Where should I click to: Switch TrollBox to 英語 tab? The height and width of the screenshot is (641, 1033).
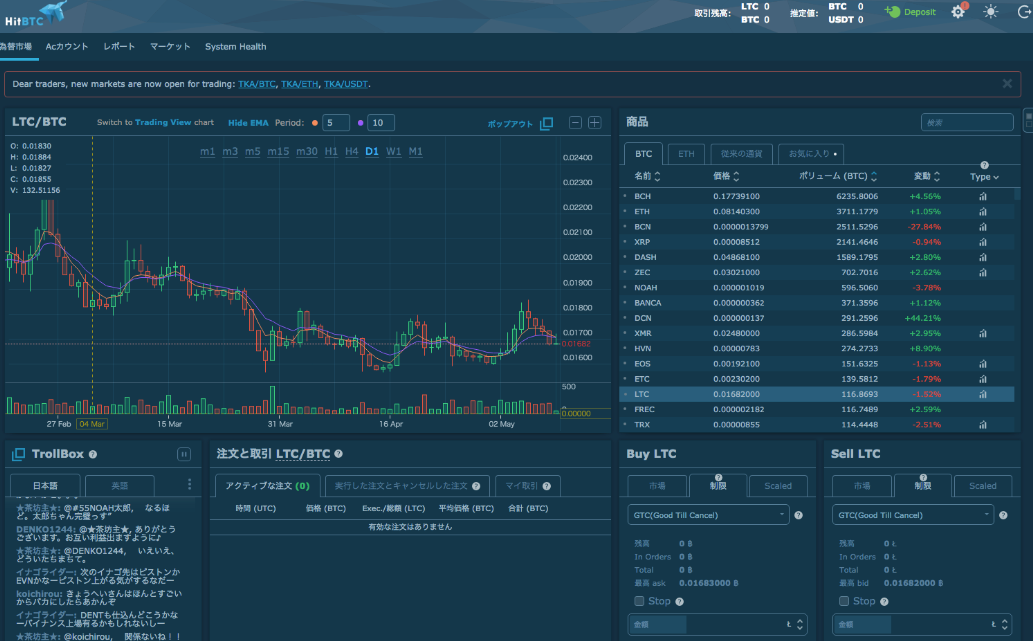(x=120, y=486)
